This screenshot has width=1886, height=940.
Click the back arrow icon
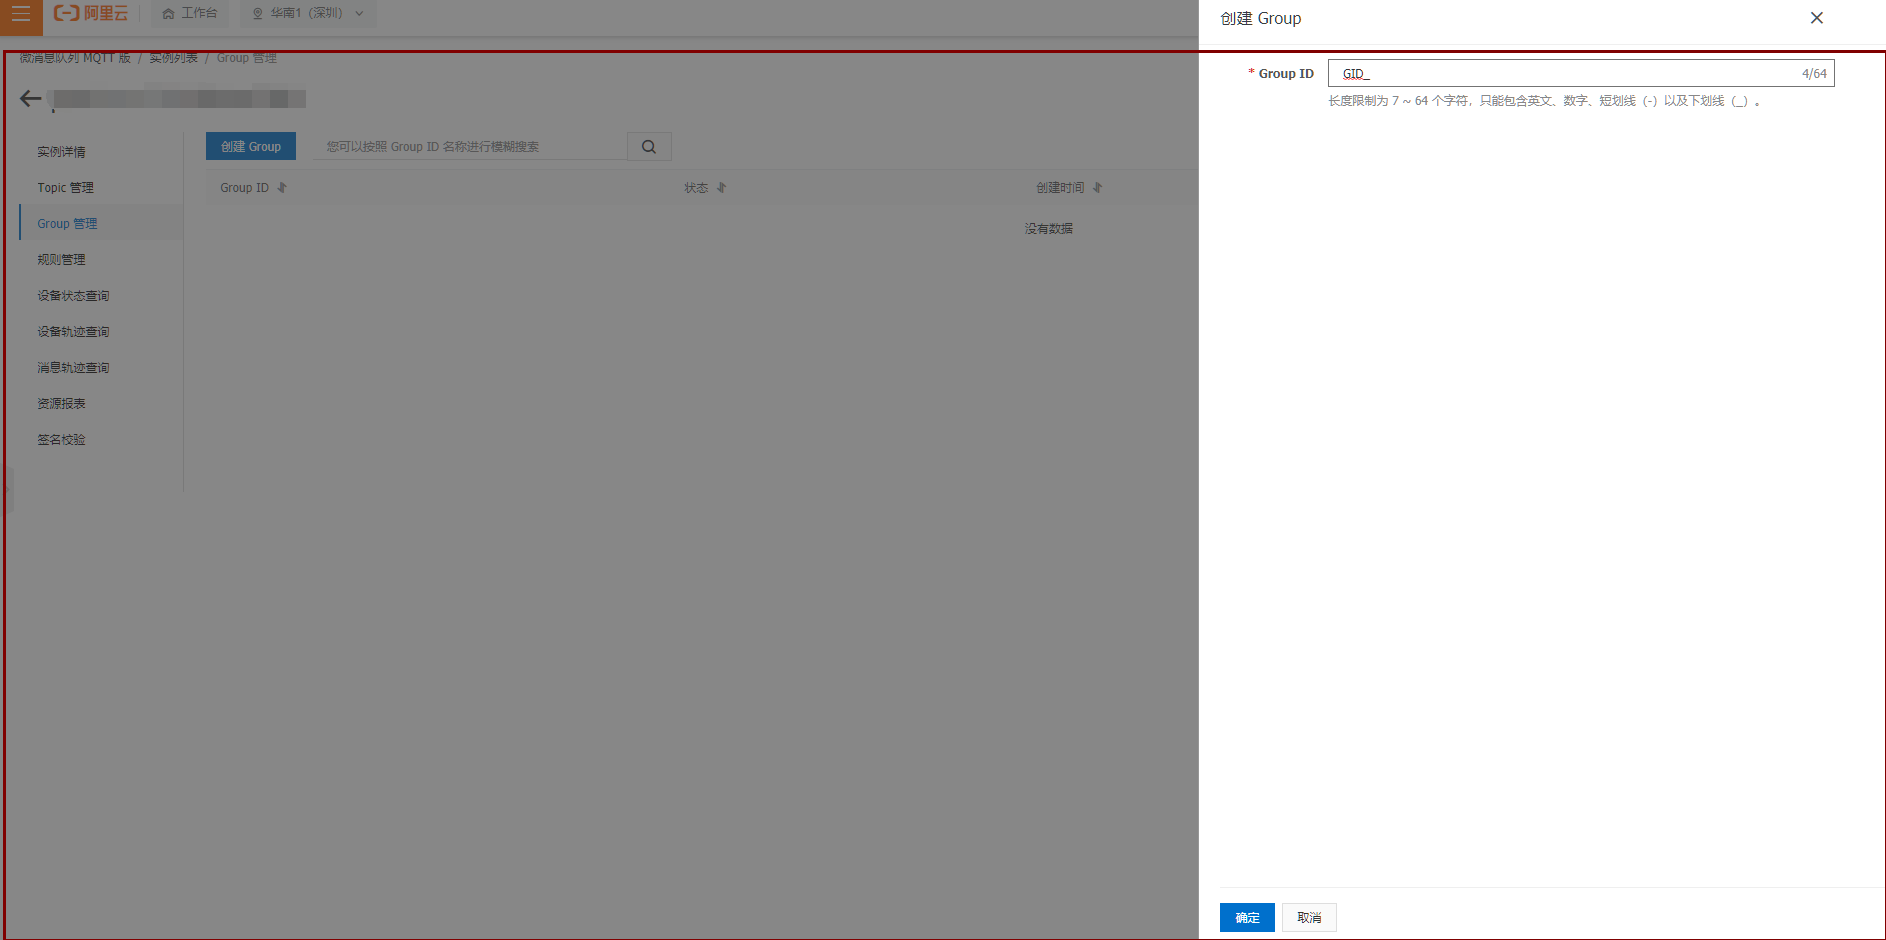[31, 98]
